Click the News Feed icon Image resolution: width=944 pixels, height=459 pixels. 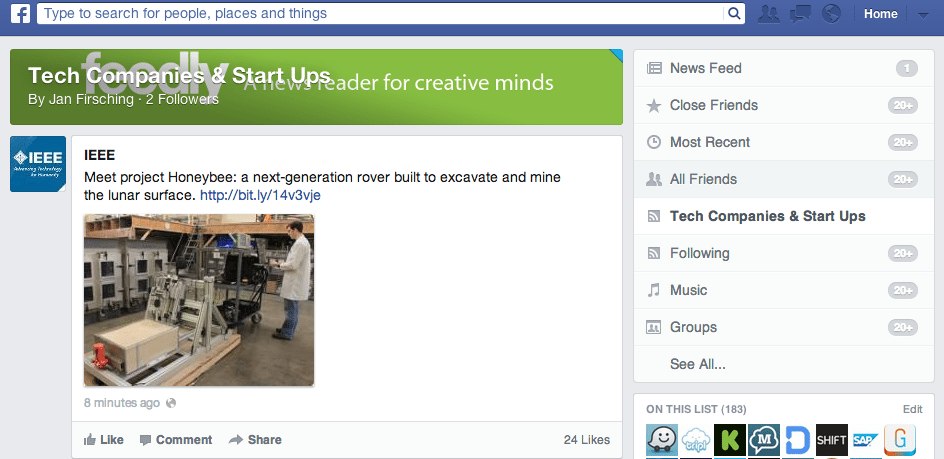(x=654, y=68)
